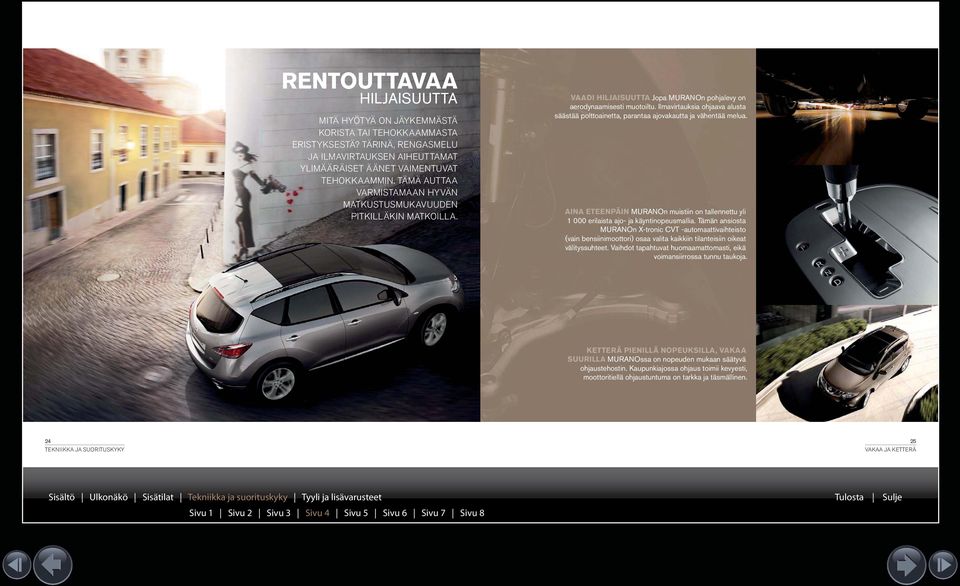Screen dimensions: 960x586
Task: Jump to the last page icon
Action: (943, 565)
